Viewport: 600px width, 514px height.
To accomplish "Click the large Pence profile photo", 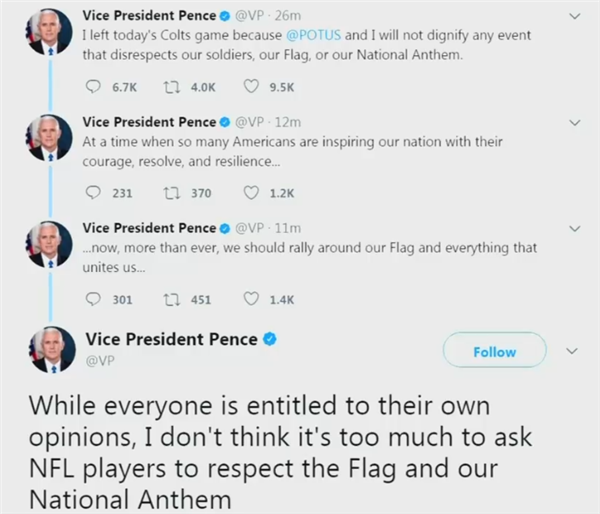I will [53, 349].
